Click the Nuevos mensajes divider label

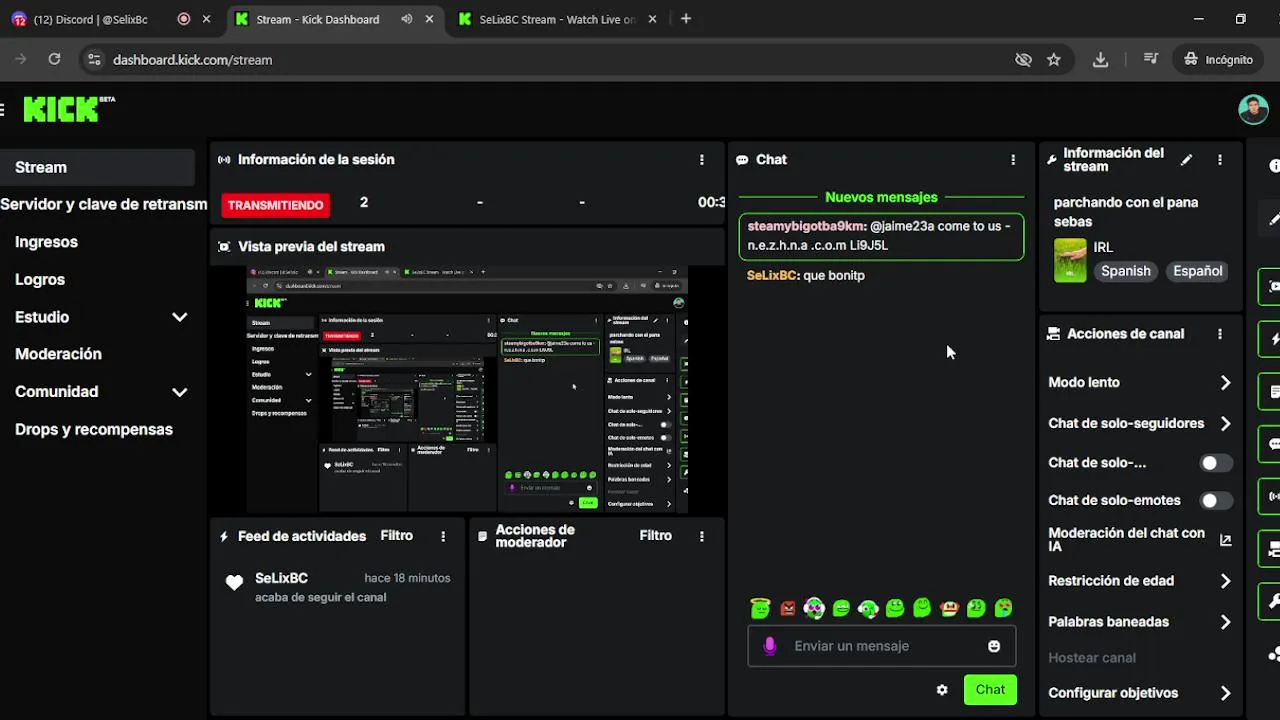coord(881,198)
